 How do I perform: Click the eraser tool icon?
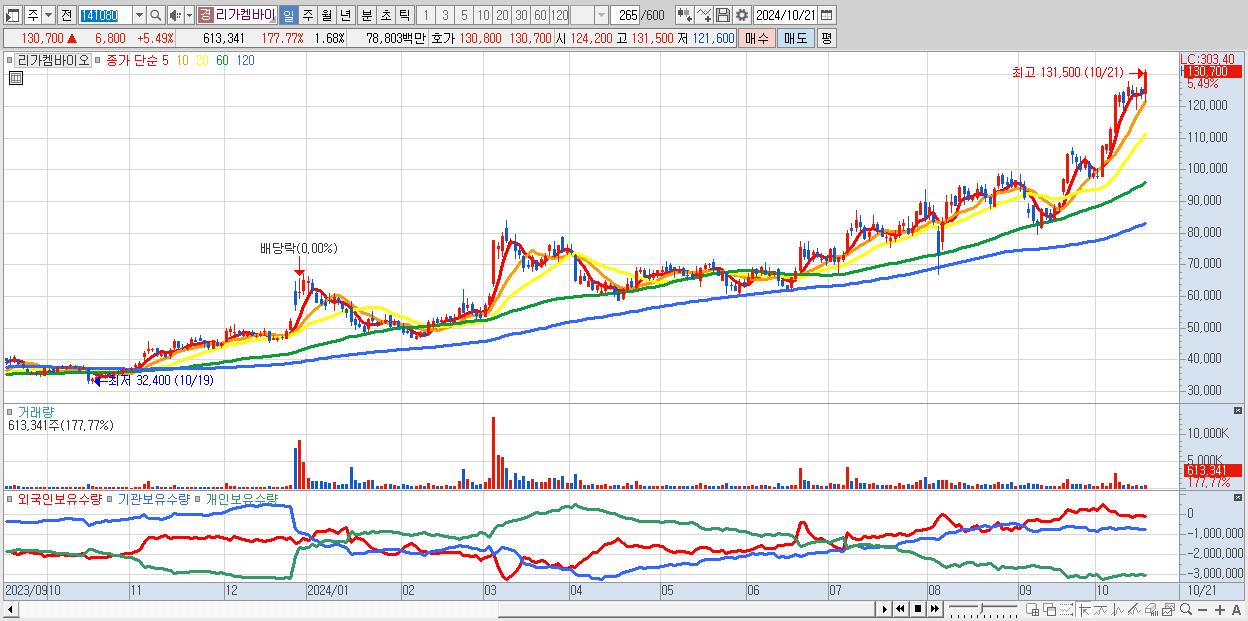pyautogui.click(x=1151, y=610)
